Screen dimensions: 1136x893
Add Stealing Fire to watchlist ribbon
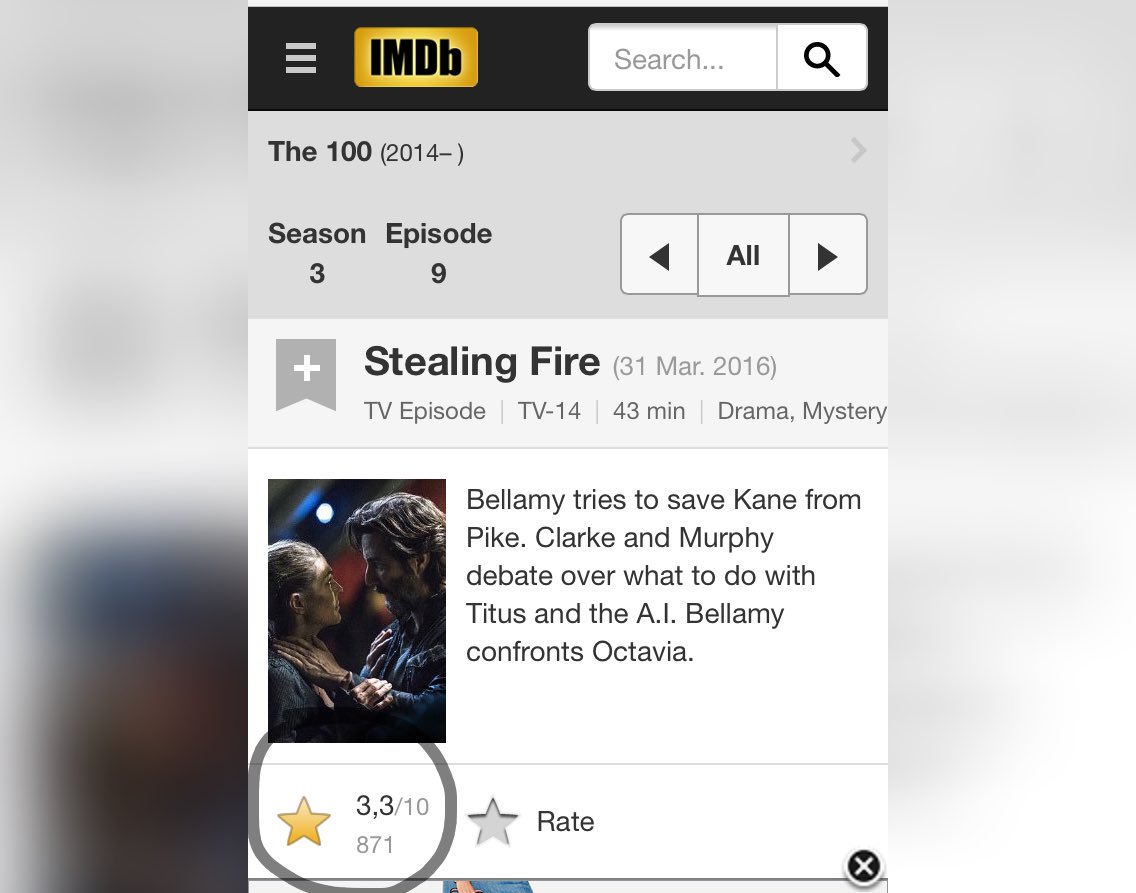click(306, 374)
